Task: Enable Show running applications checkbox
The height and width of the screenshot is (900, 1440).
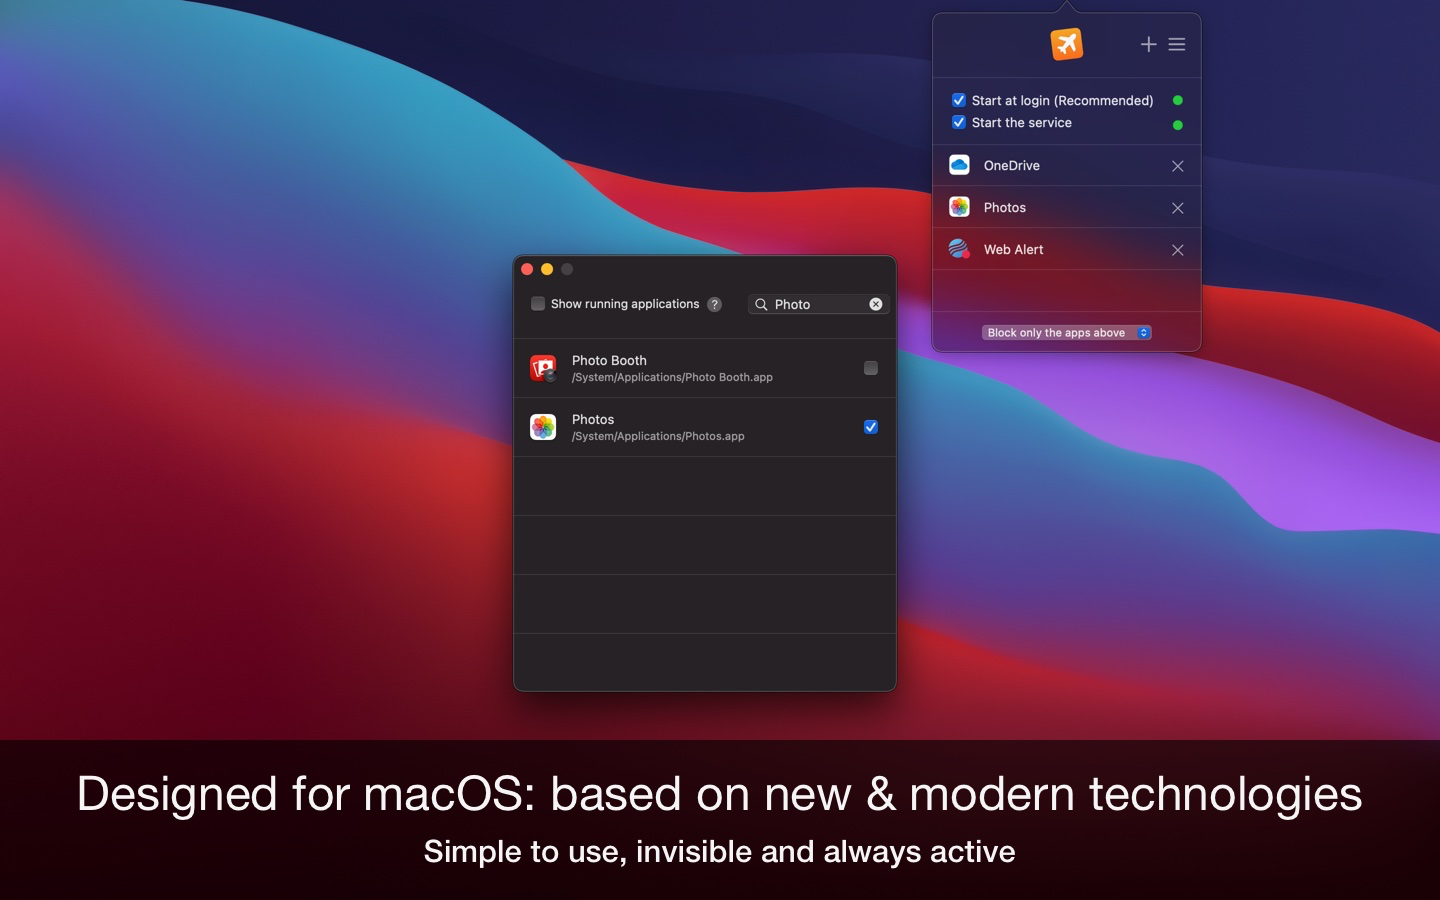Action: 538,303
